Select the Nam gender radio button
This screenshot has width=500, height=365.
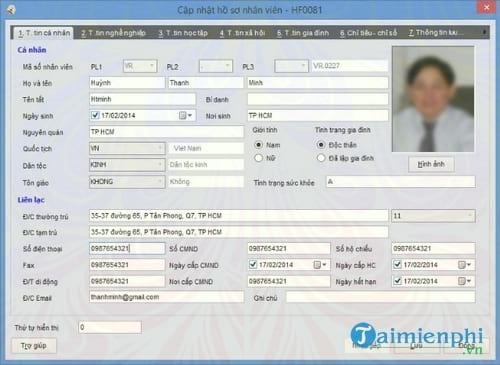(x=258, y=145)
